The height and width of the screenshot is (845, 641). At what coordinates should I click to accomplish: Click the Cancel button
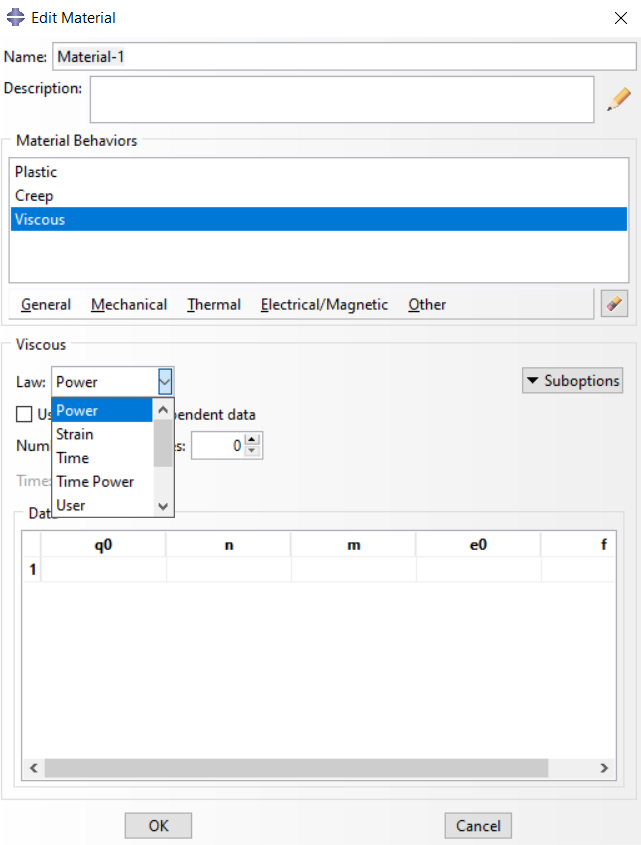tap(478, 826)
